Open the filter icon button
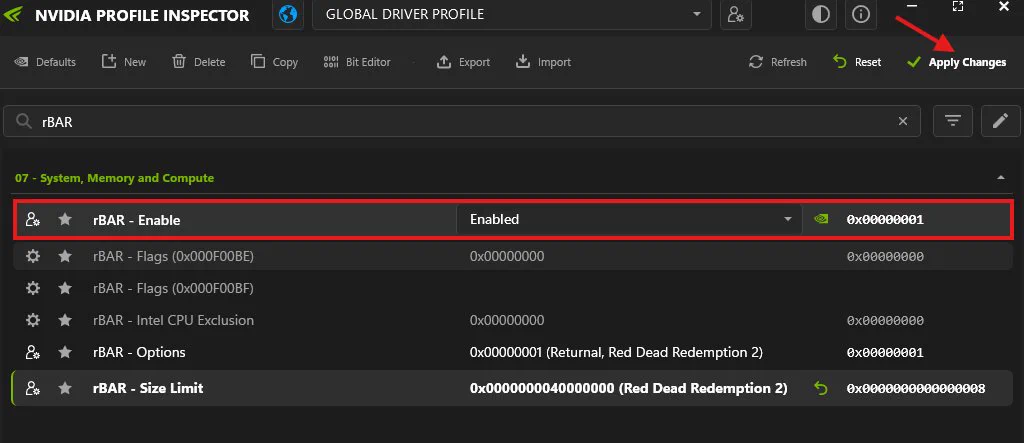This screenshot has height=443, width=1024. point(953,121)
